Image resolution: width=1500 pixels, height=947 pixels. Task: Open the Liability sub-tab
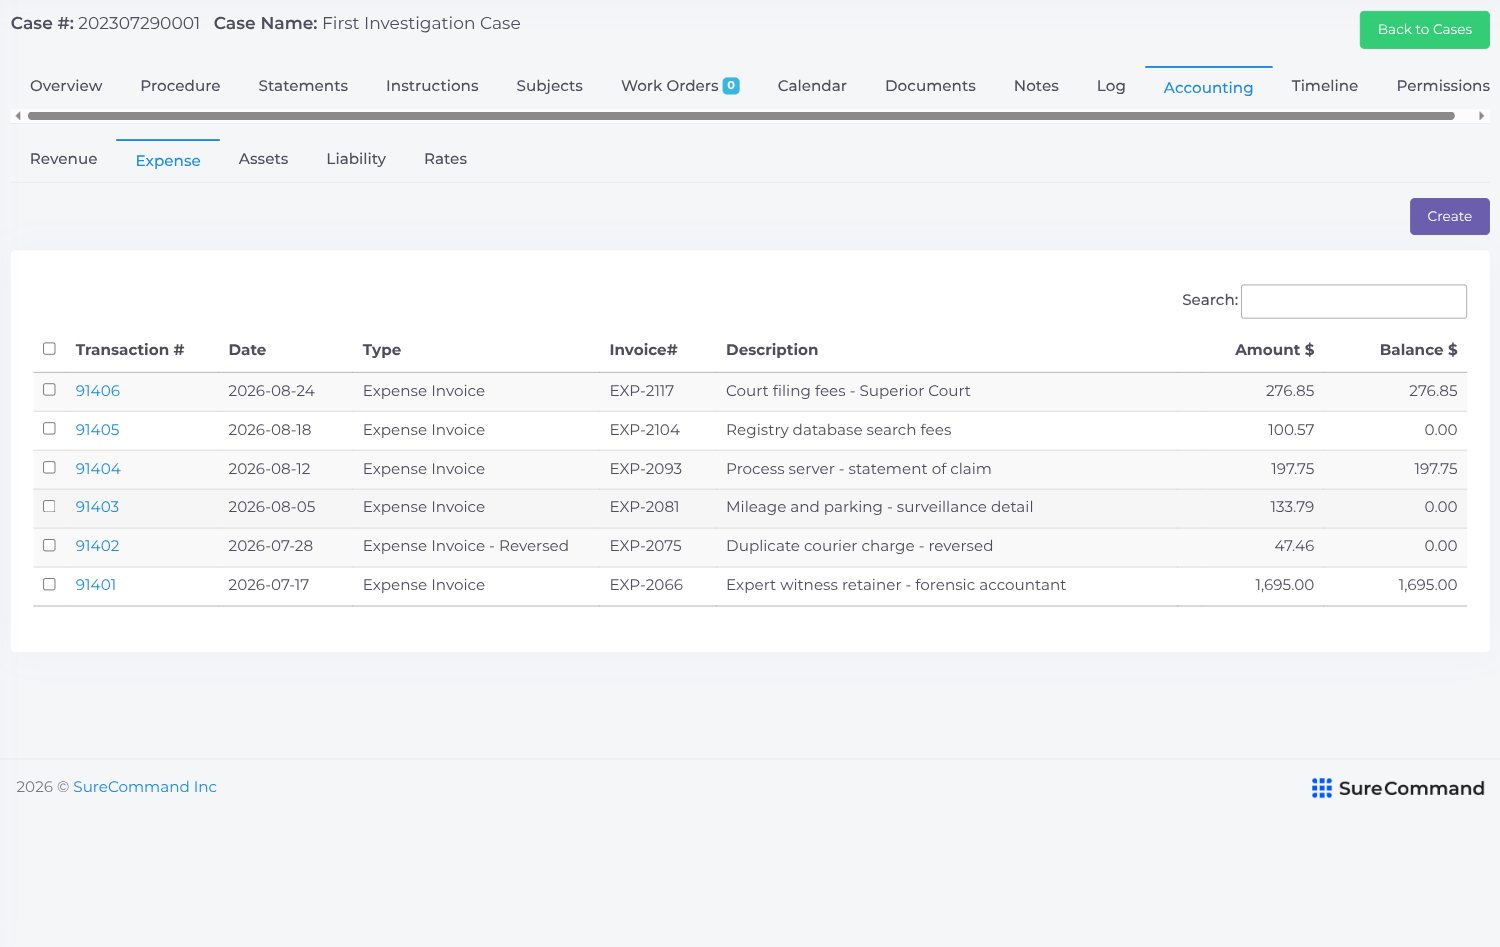pyautogui.click(x=356, y=159)
